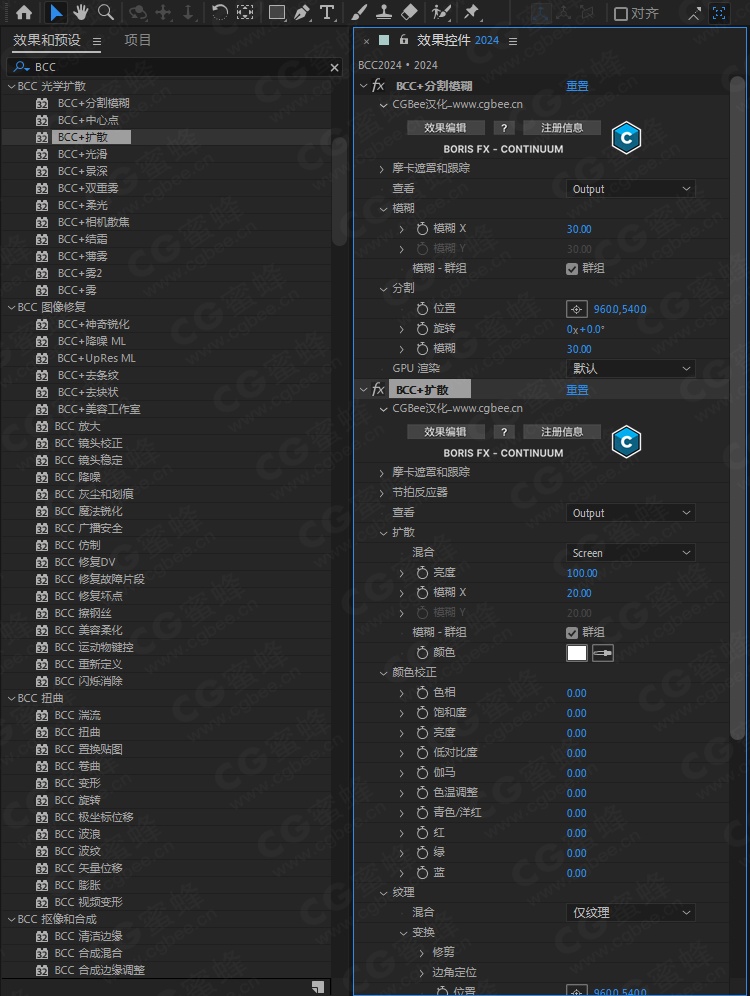
Task: Select BCC 镜头校正 preset
Action: [88, 443]
